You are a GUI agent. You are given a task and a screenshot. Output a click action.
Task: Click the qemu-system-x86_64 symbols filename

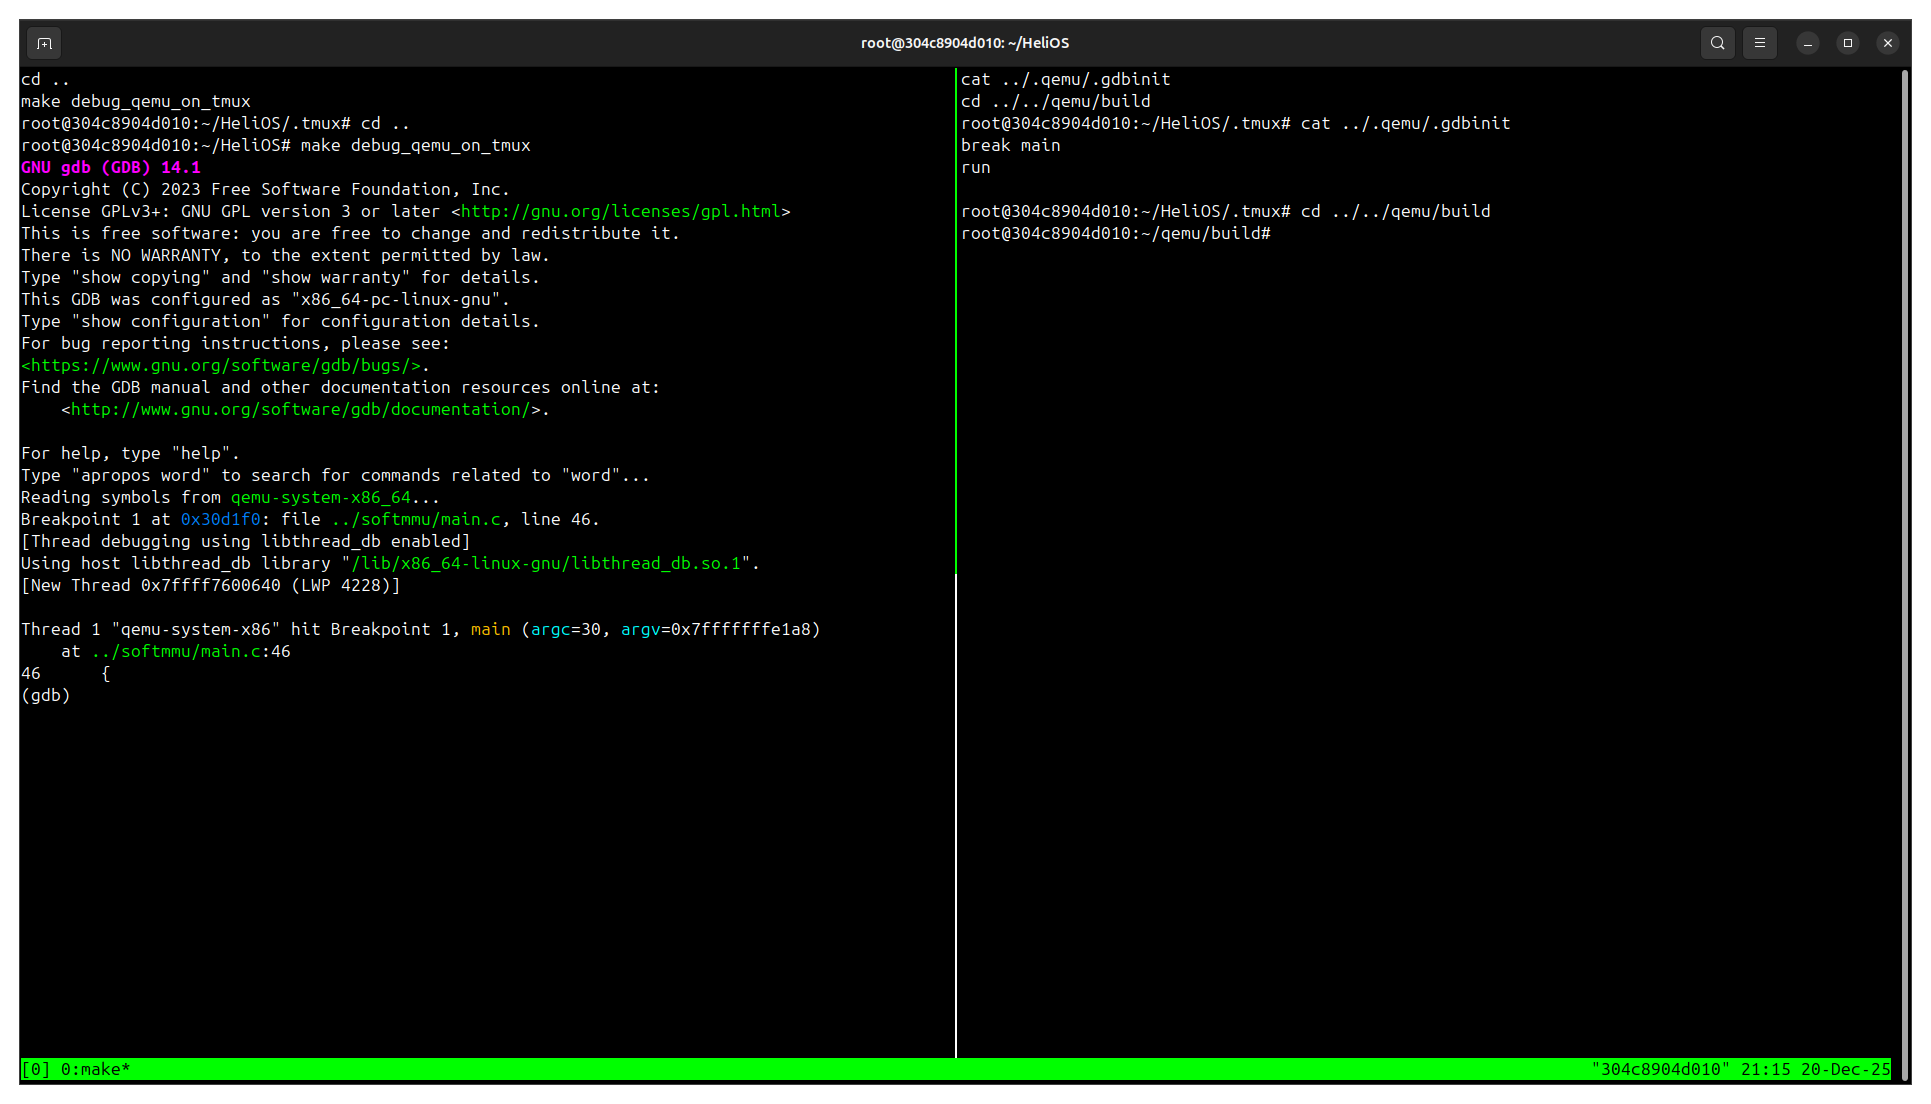click(320, 497)
